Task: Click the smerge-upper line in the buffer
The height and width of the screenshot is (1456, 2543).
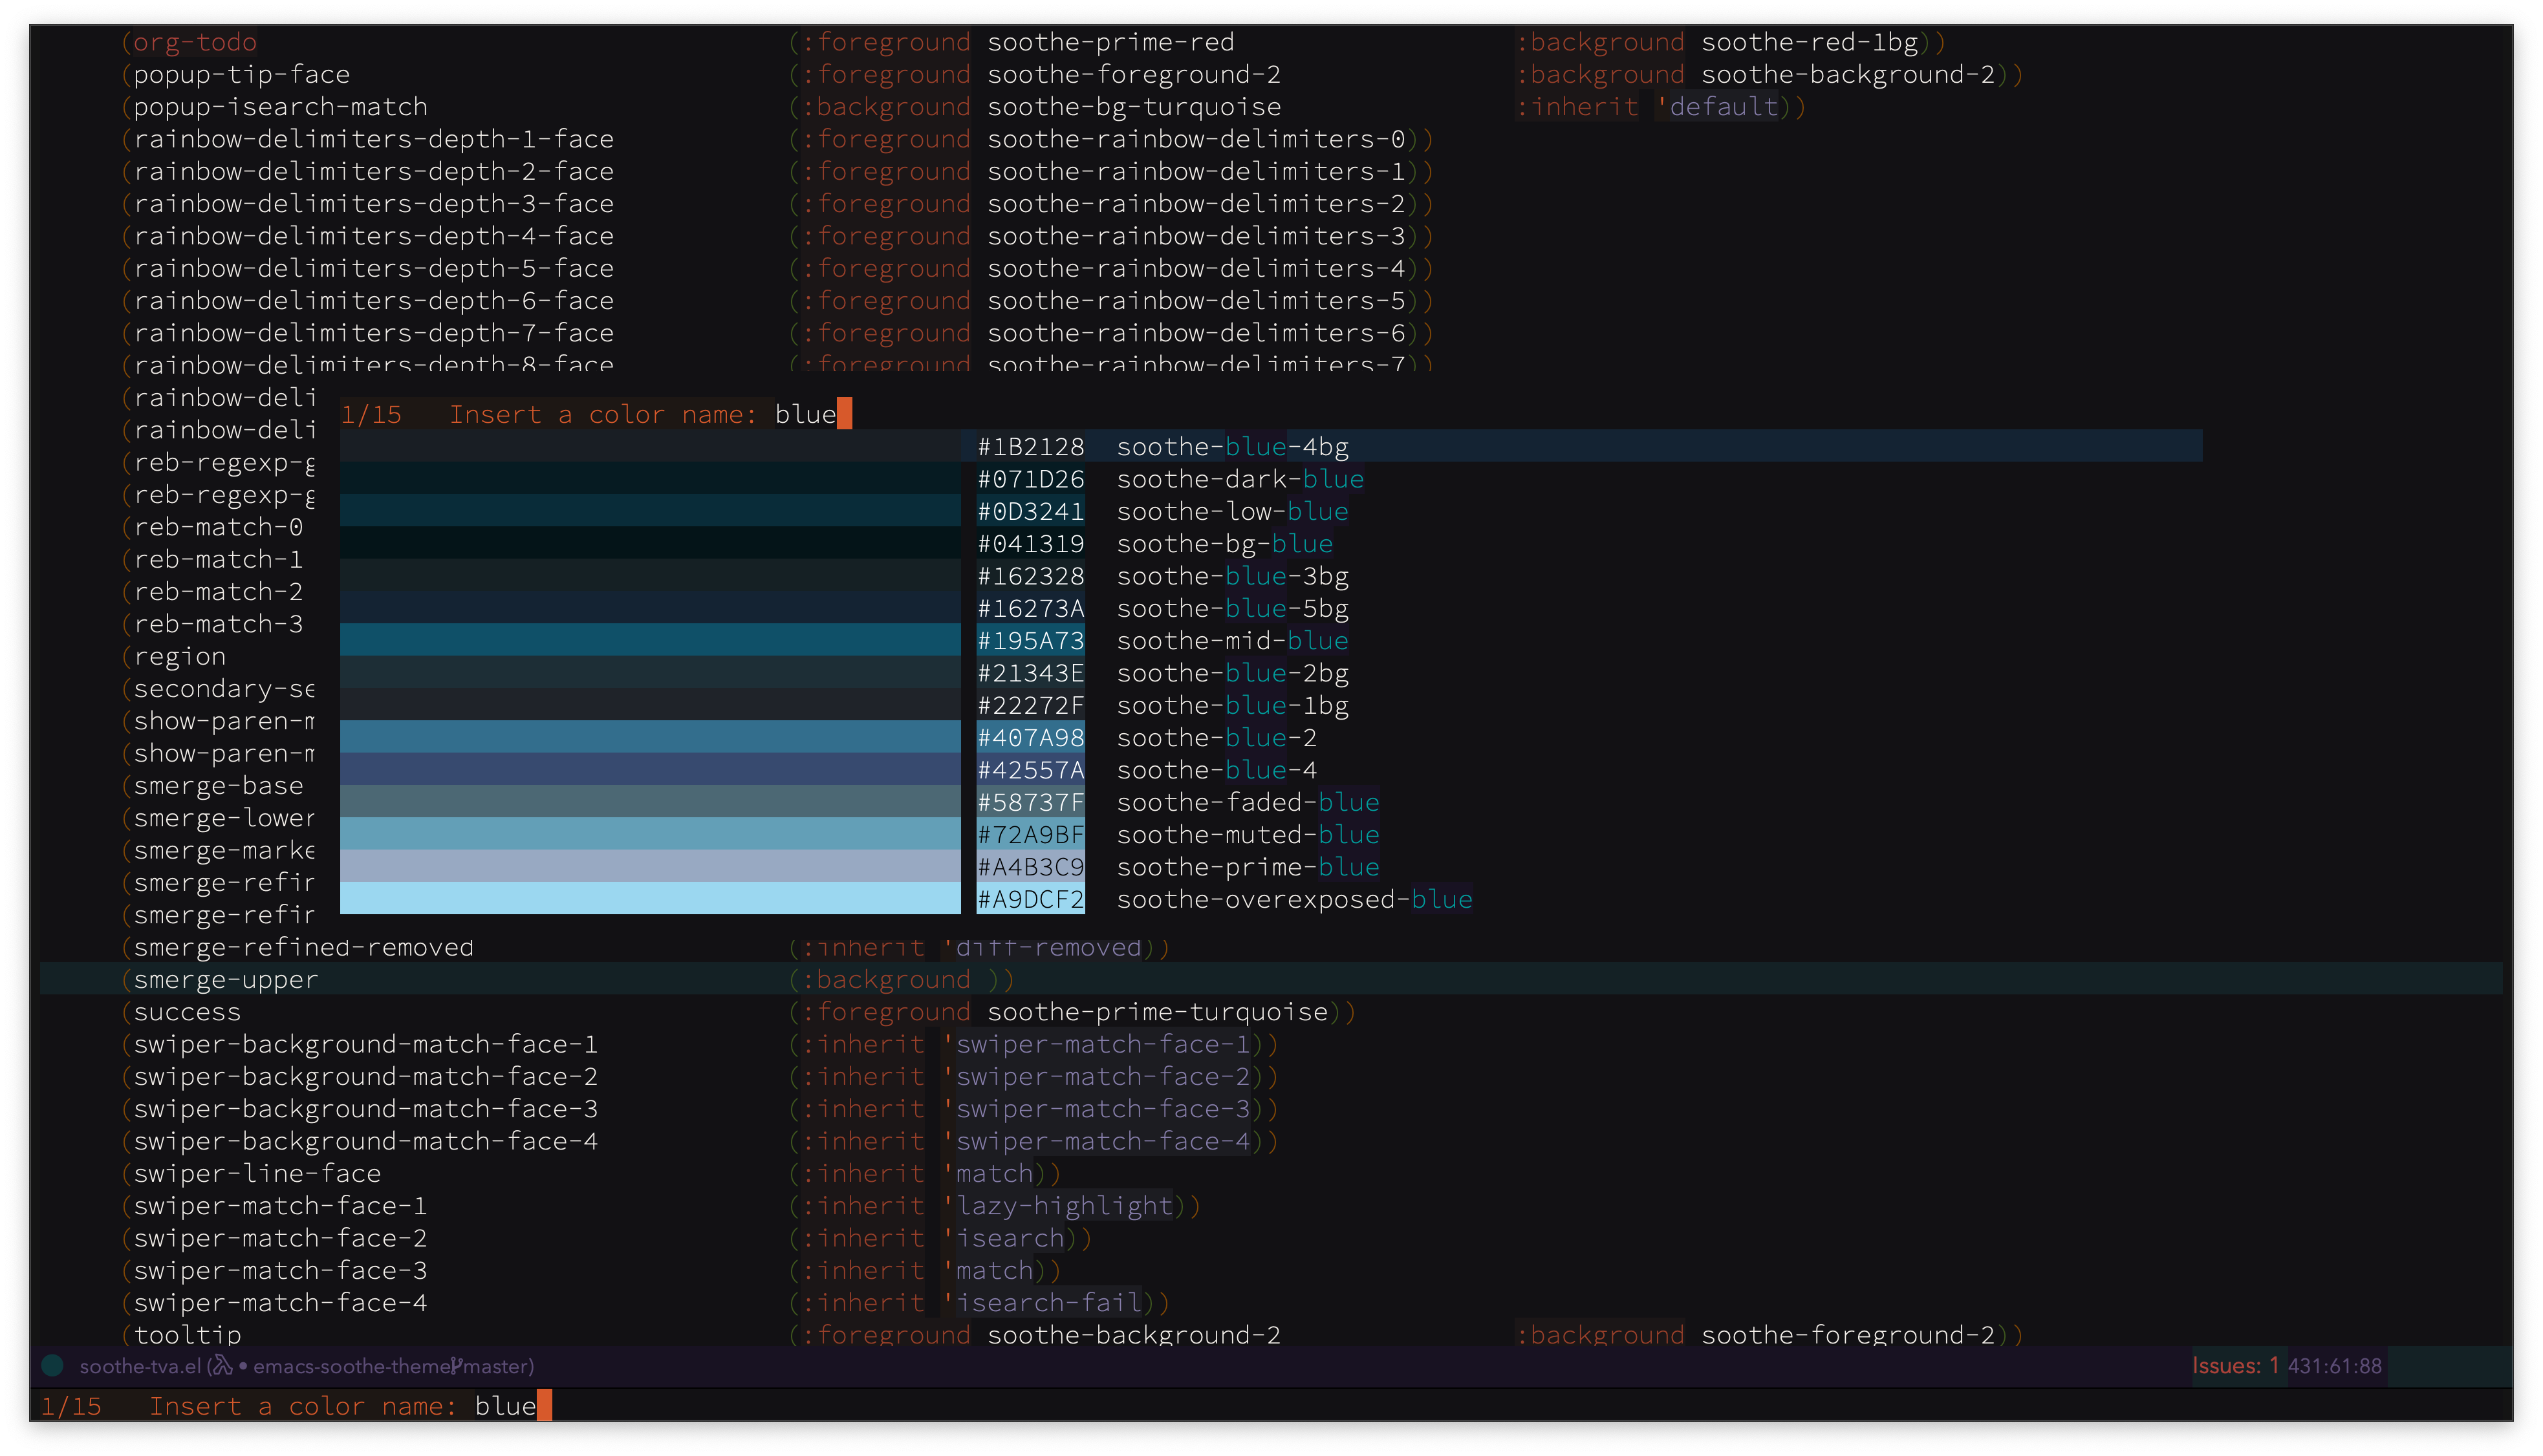Action: coord(226,980)
